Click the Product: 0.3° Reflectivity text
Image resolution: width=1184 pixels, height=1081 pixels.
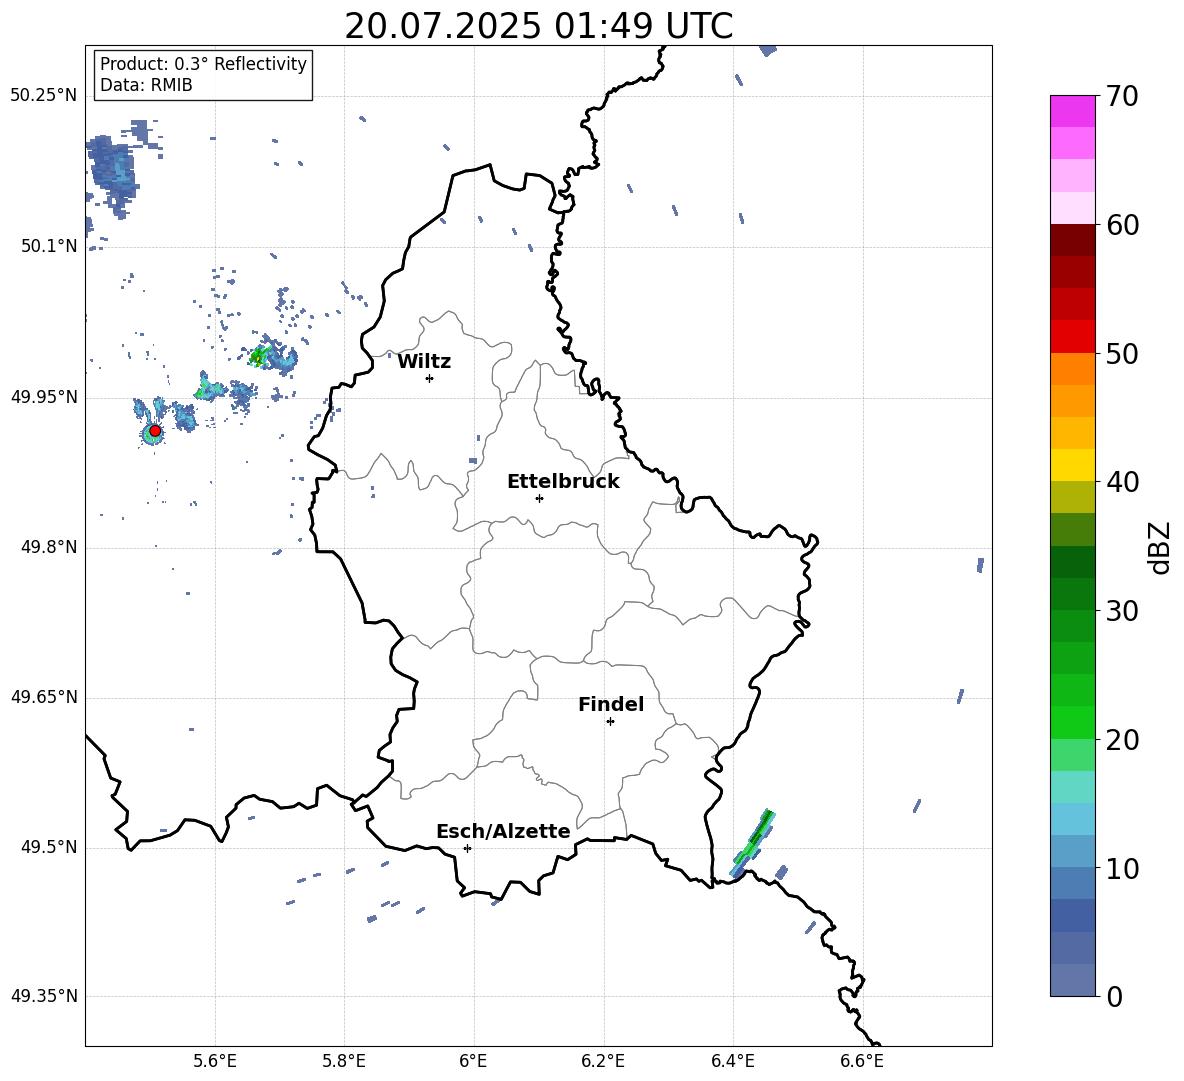point(203,64)
